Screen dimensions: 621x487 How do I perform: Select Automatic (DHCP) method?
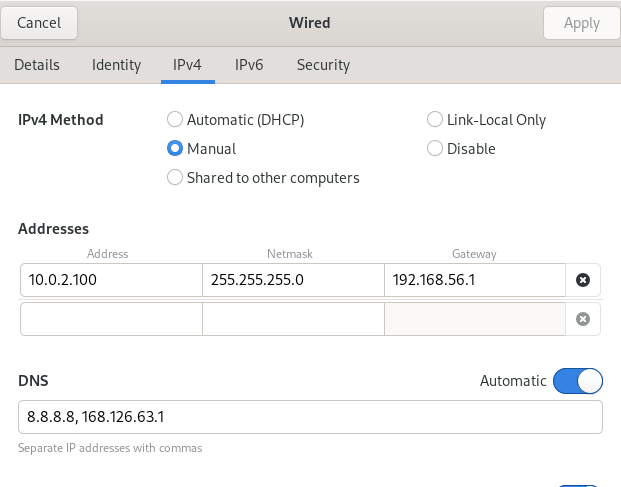[x=175, y=120]
